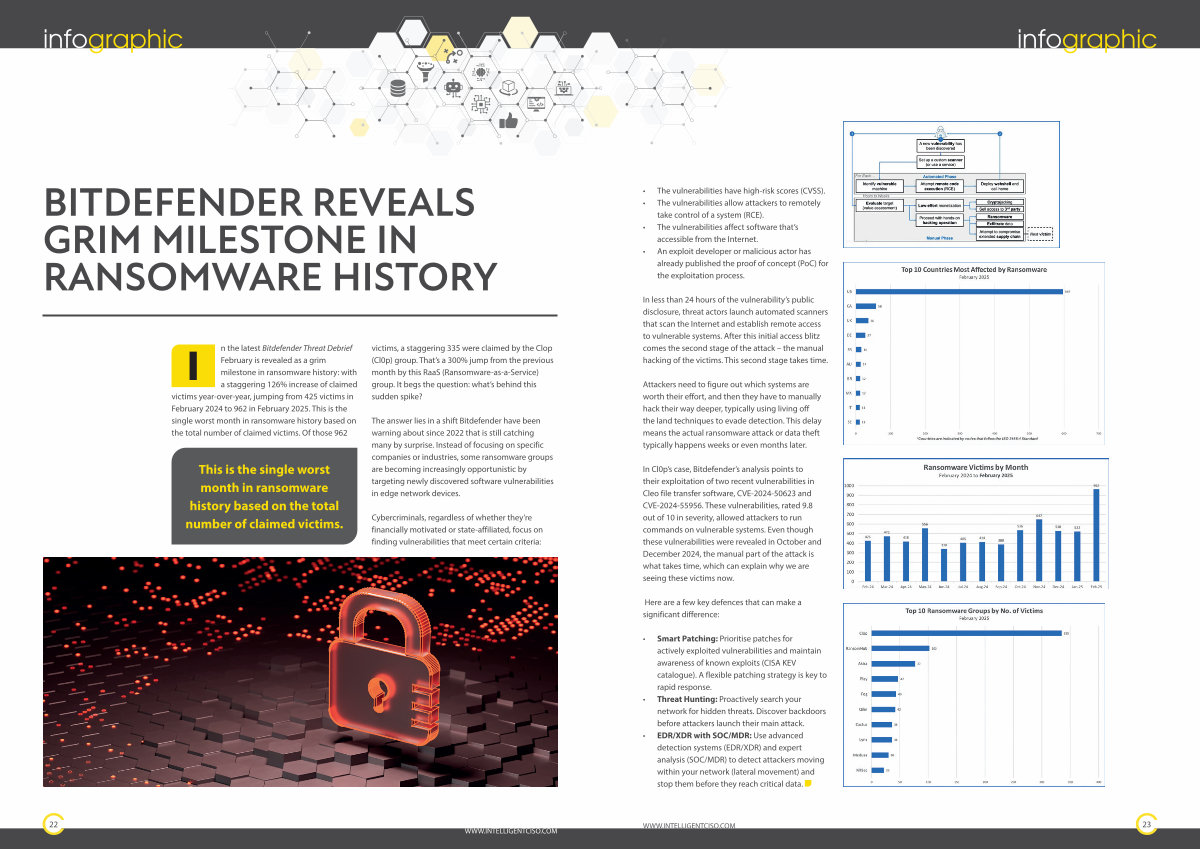The height and width of the screenshot is (849, 1200).
Task: Click the yellow drop cap letter I
Action: pyautogui.click(x=190, y=365)
